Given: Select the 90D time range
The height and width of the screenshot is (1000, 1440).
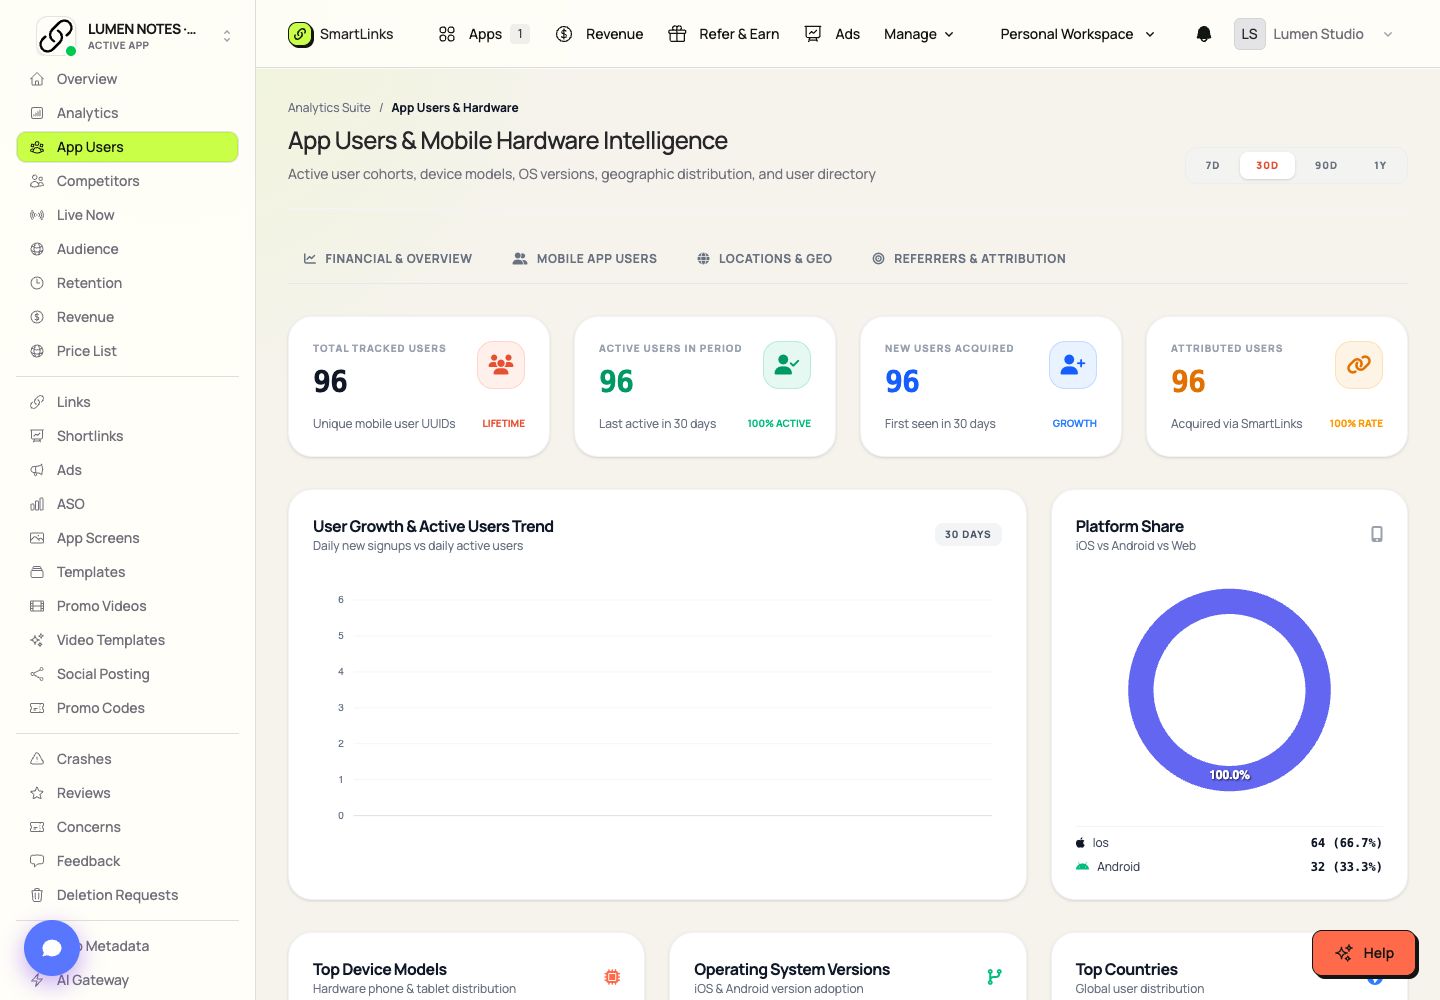Looking at the screenshot, I should (1326, 165).
